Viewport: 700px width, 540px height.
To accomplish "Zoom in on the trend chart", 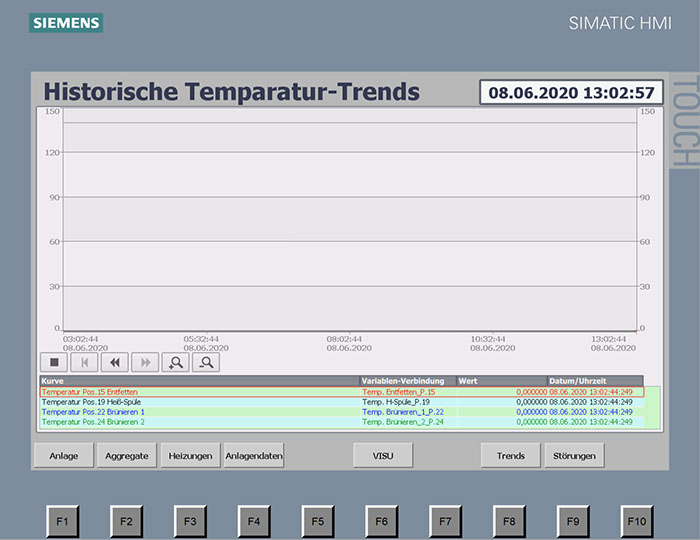I will click(176, 362).
